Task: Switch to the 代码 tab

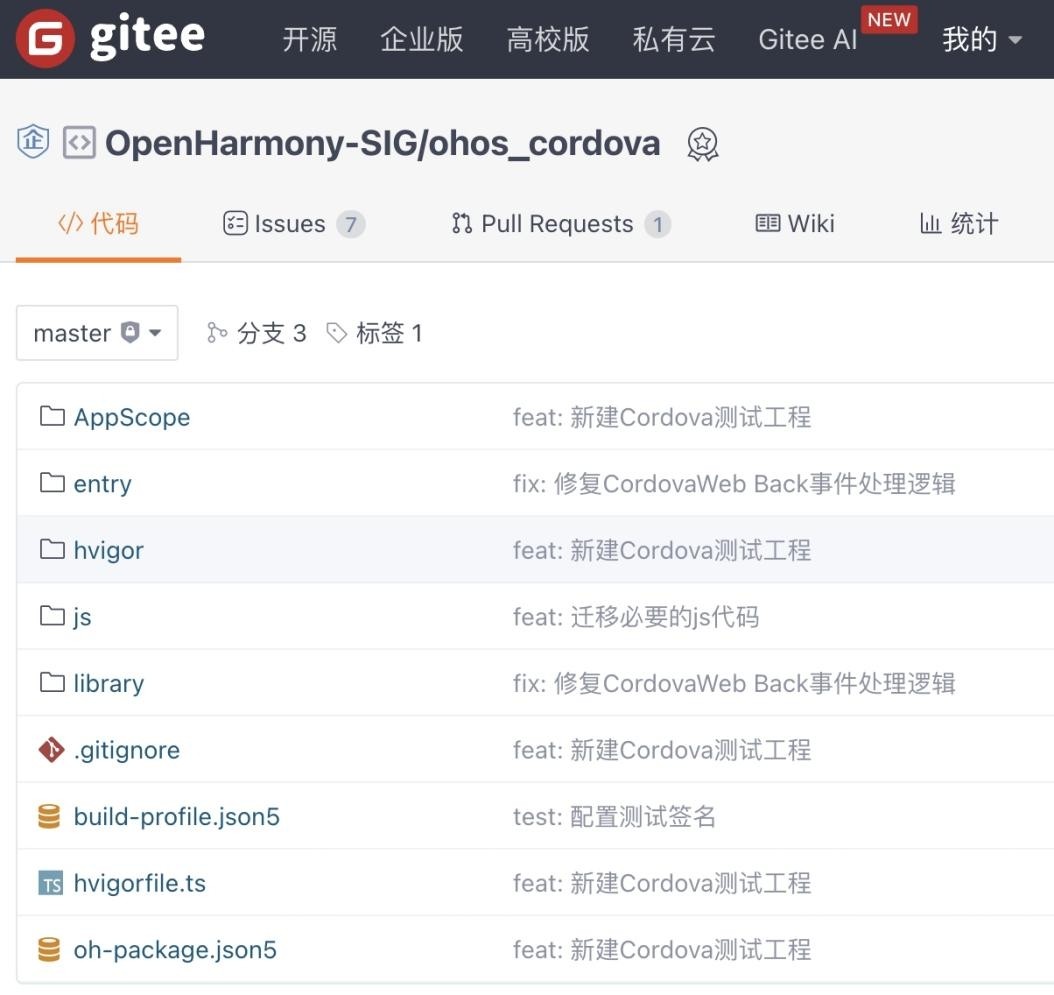Action: [99, 223]
